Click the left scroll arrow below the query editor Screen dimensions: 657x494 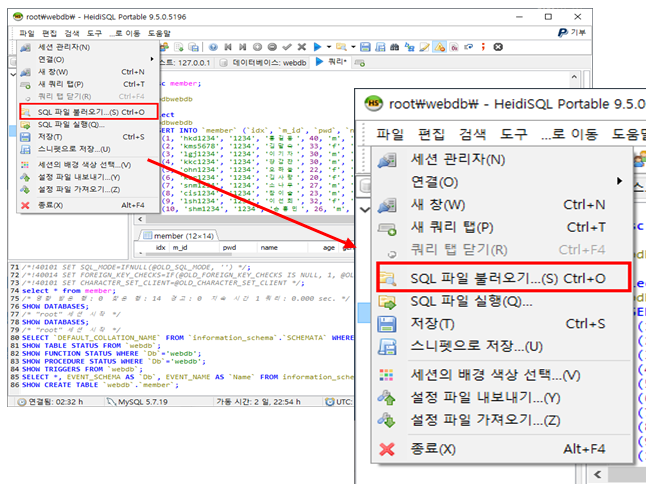click(140, 219)
